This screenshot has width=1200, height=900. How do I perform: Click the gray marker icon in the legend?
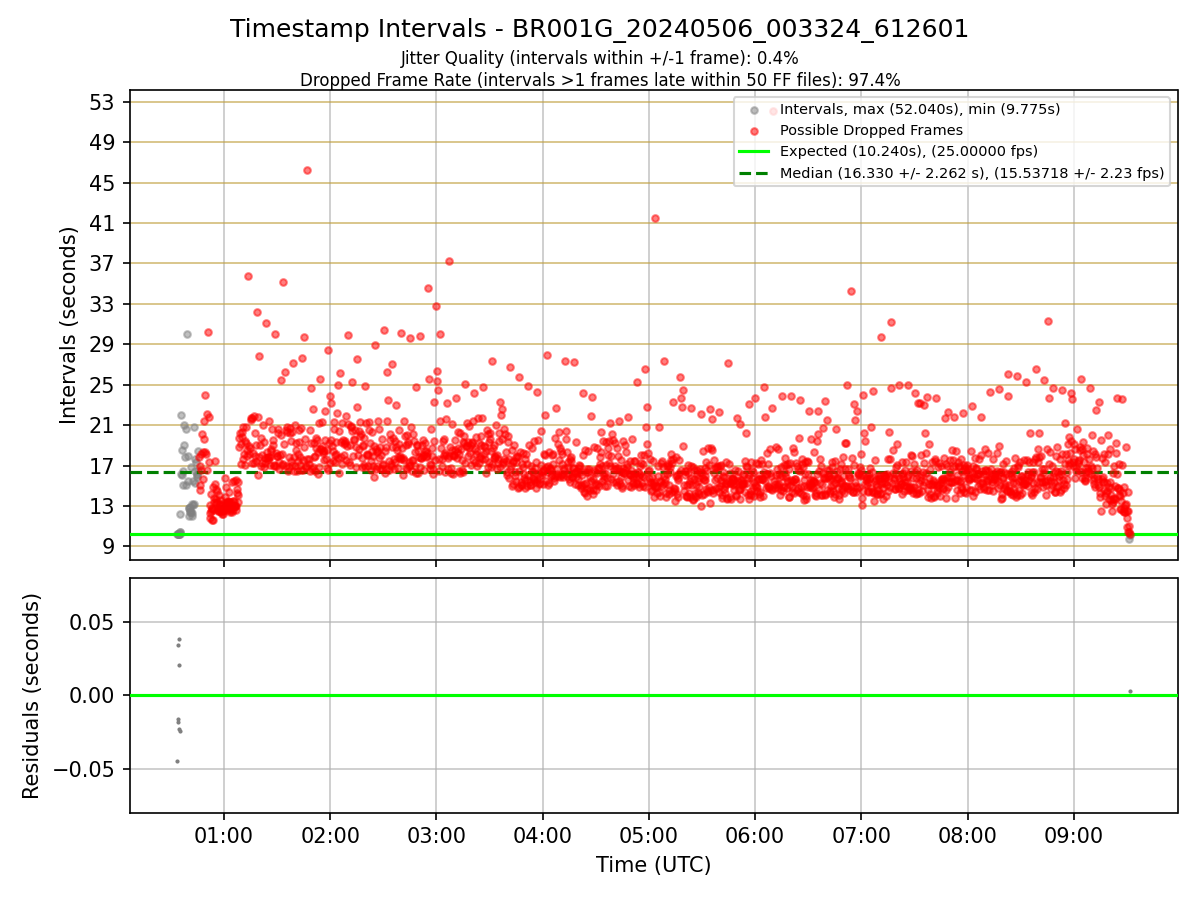[755, 110]
